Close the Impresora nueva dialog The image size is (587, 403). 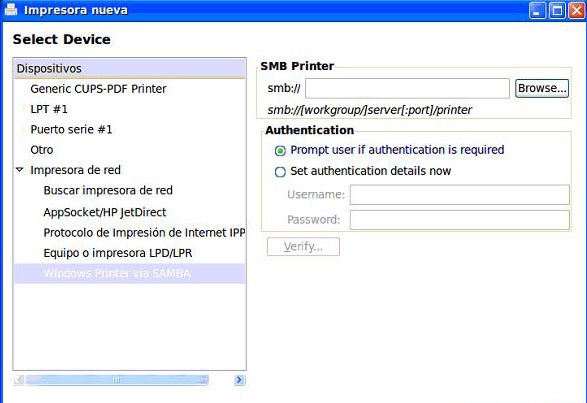[x=577, y=10]
